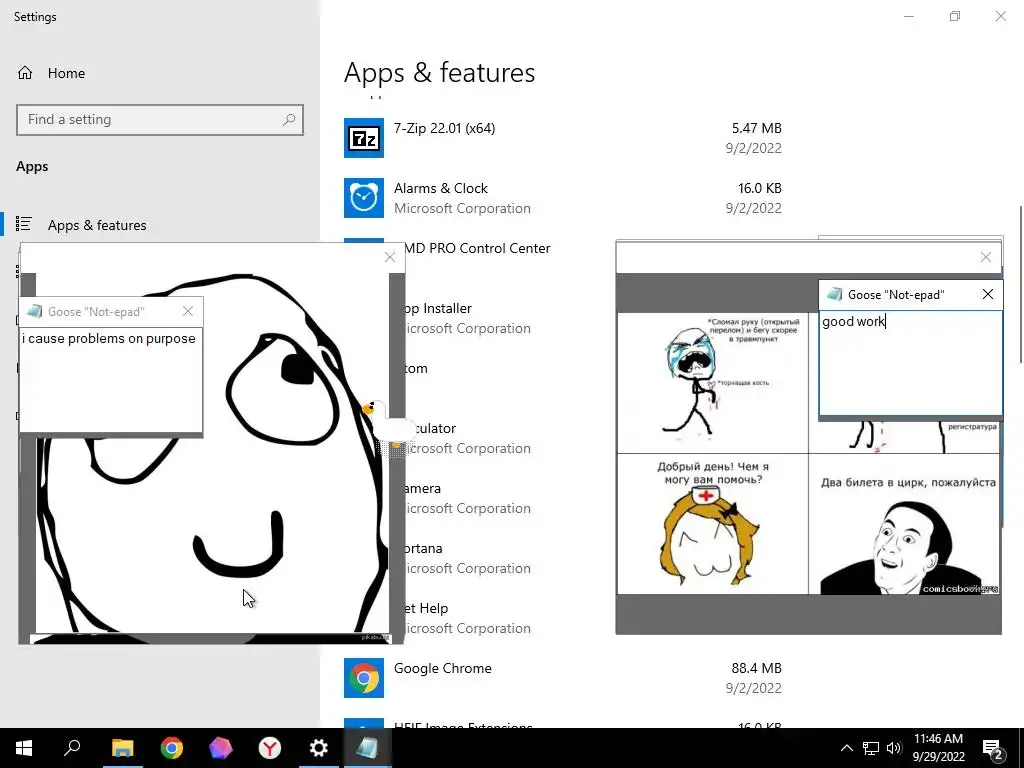Show hidden tray icons chevron
The width and height of the screenshot is (1024, 768).
click(x=846, y=748)
